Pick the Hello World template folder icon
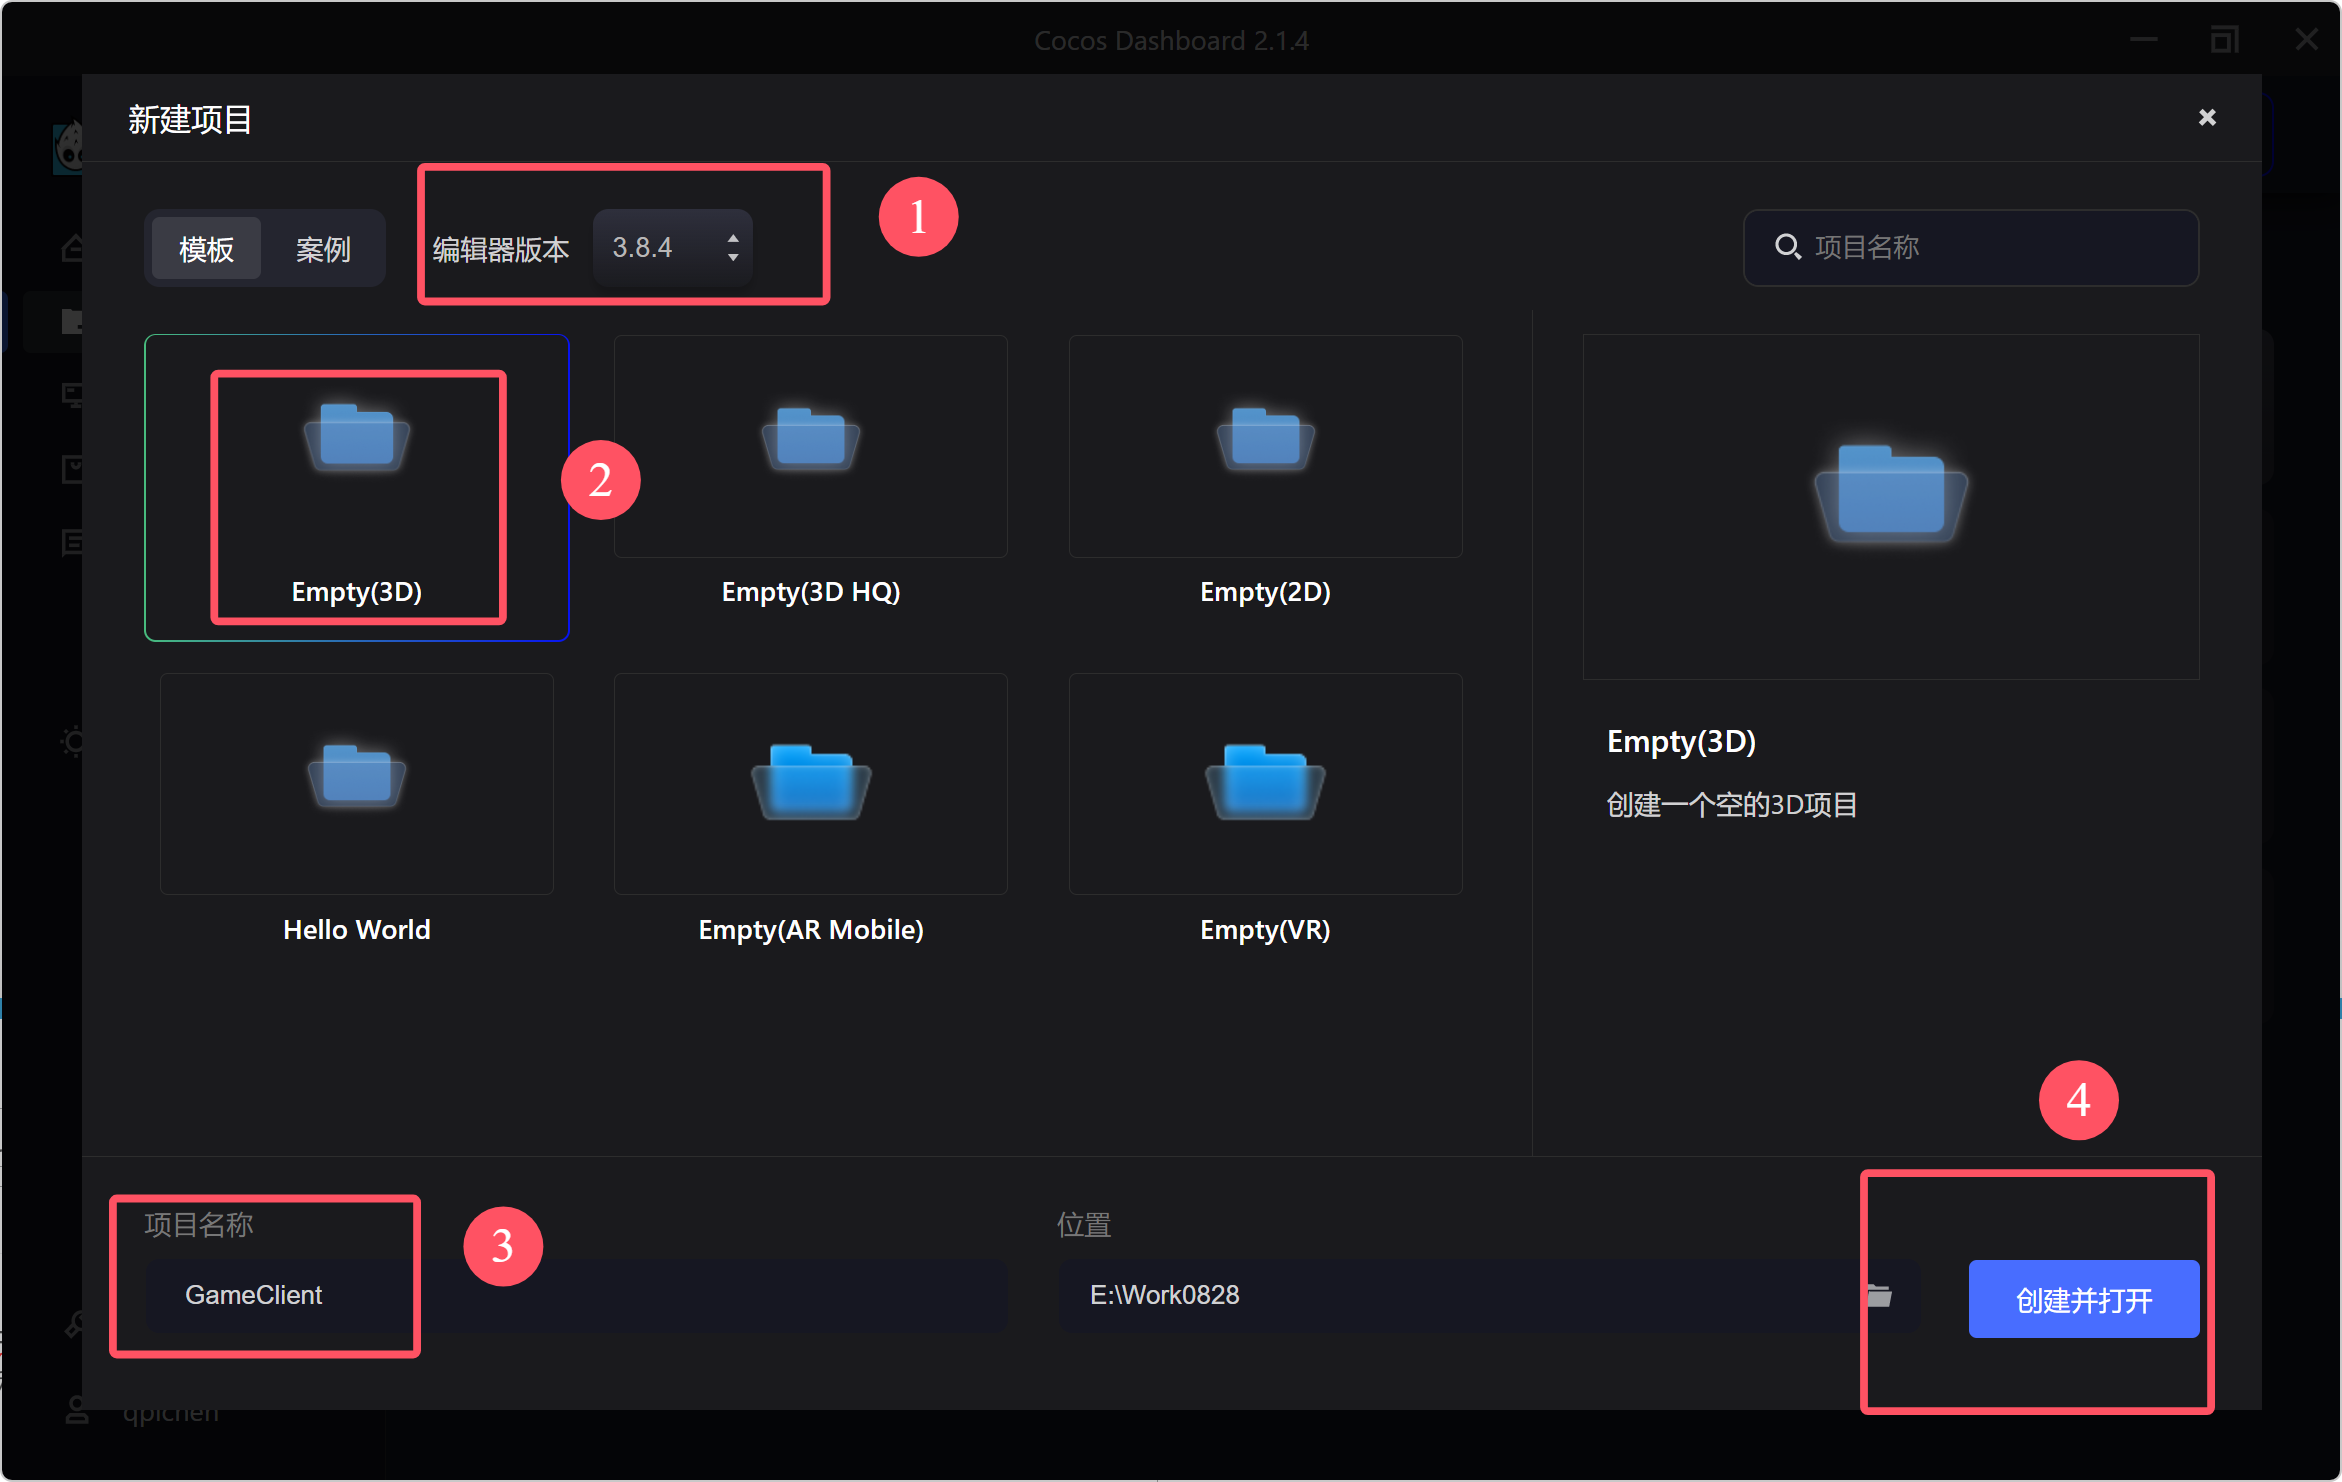This screenshot has width=2342, height=1482. (357, 775)
